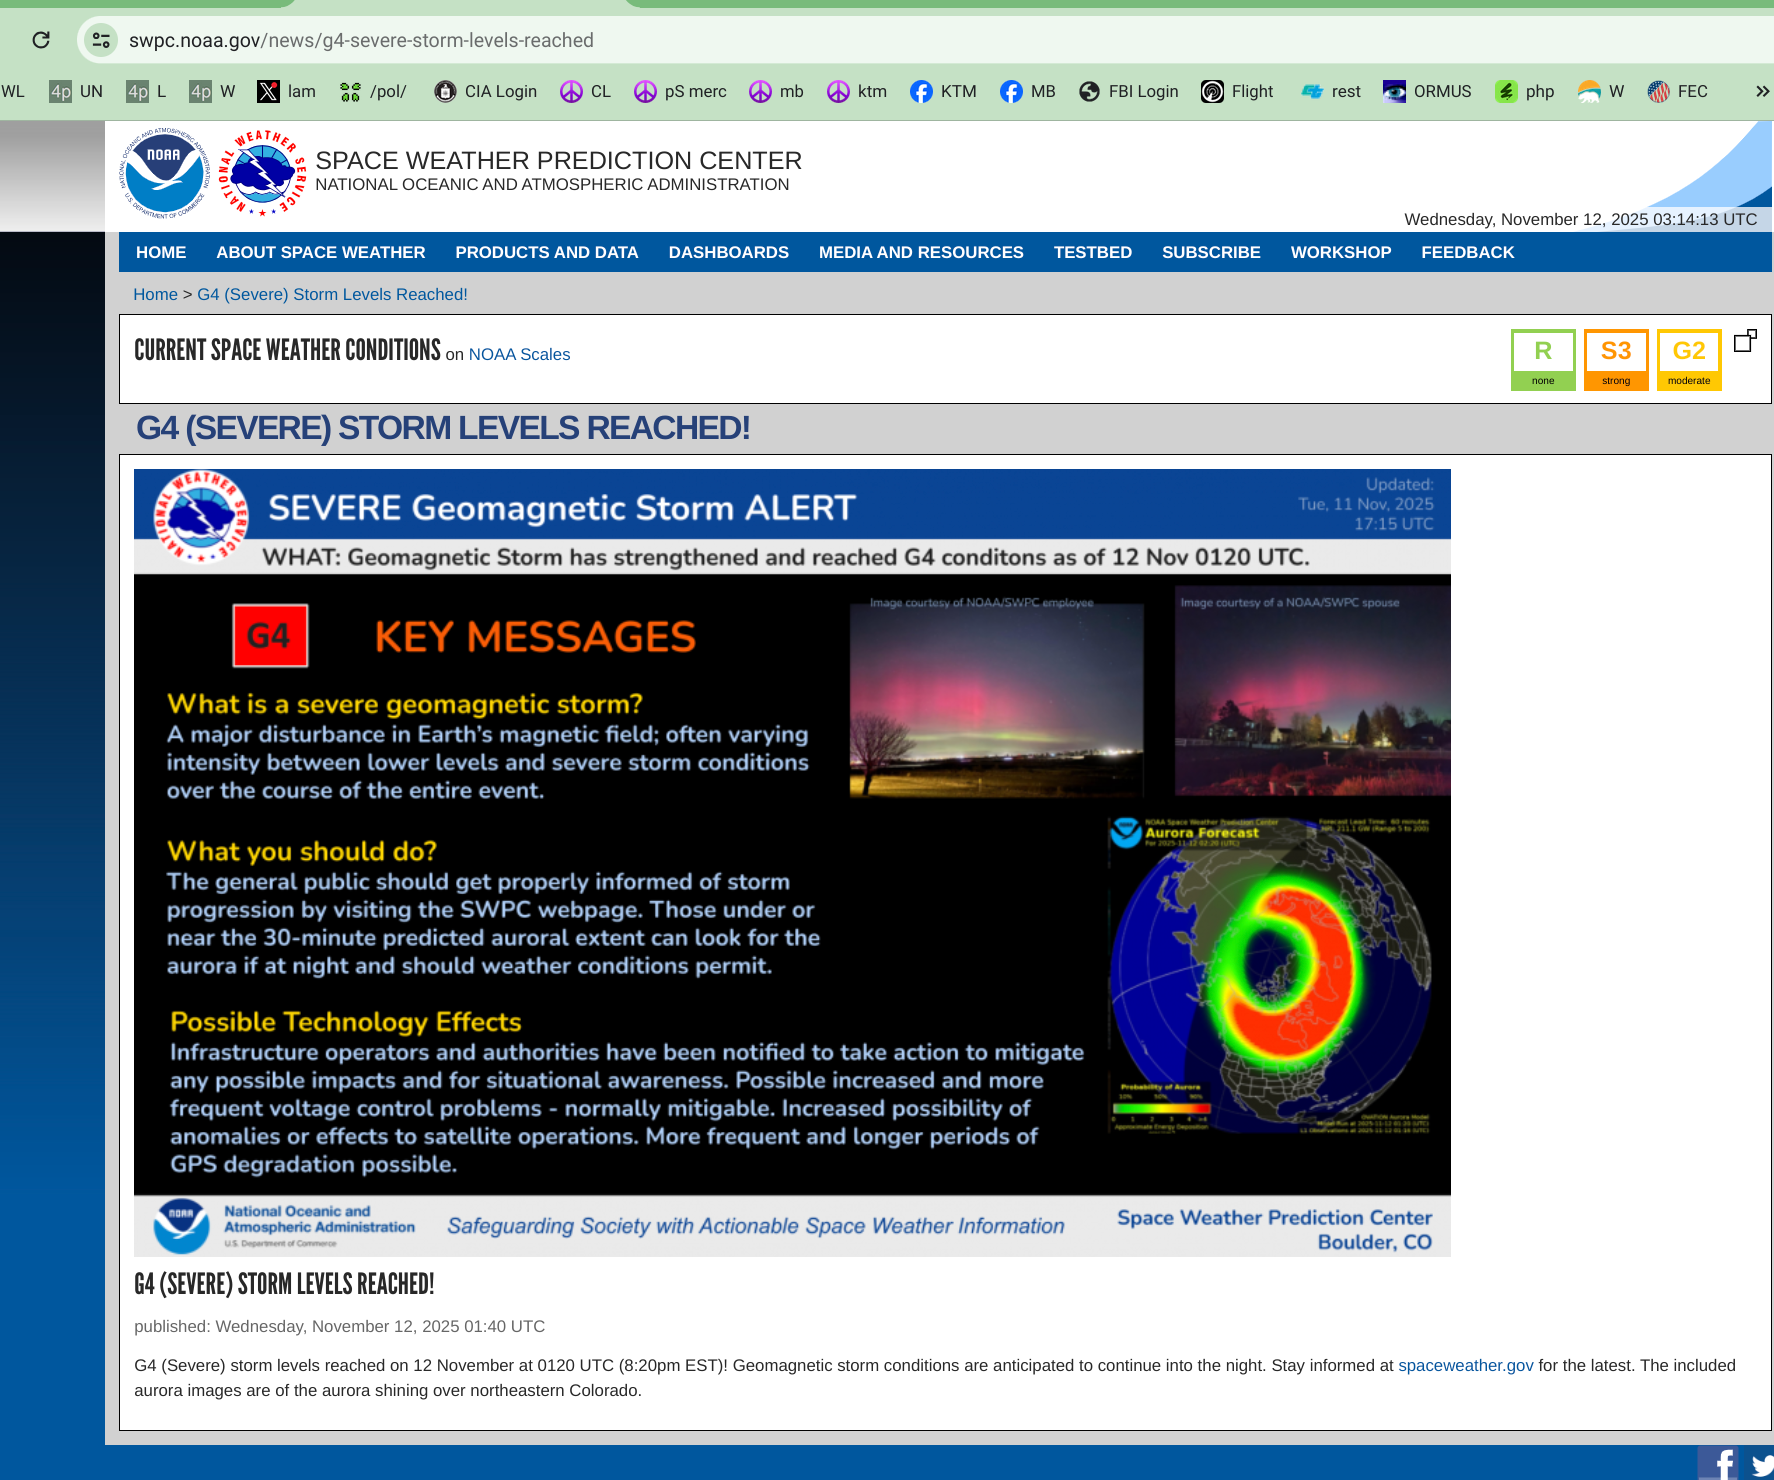
Task: Open the FBI Login bookmark
Action: coord(1129,92)
